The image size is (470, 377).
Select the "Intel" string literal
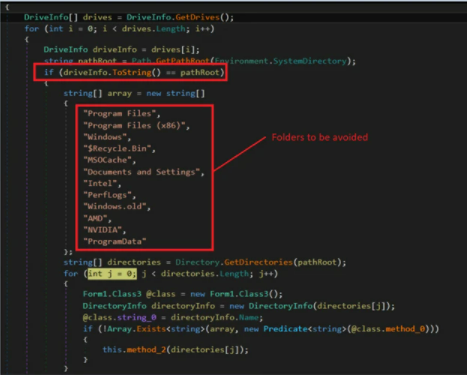tap(100, 183)
